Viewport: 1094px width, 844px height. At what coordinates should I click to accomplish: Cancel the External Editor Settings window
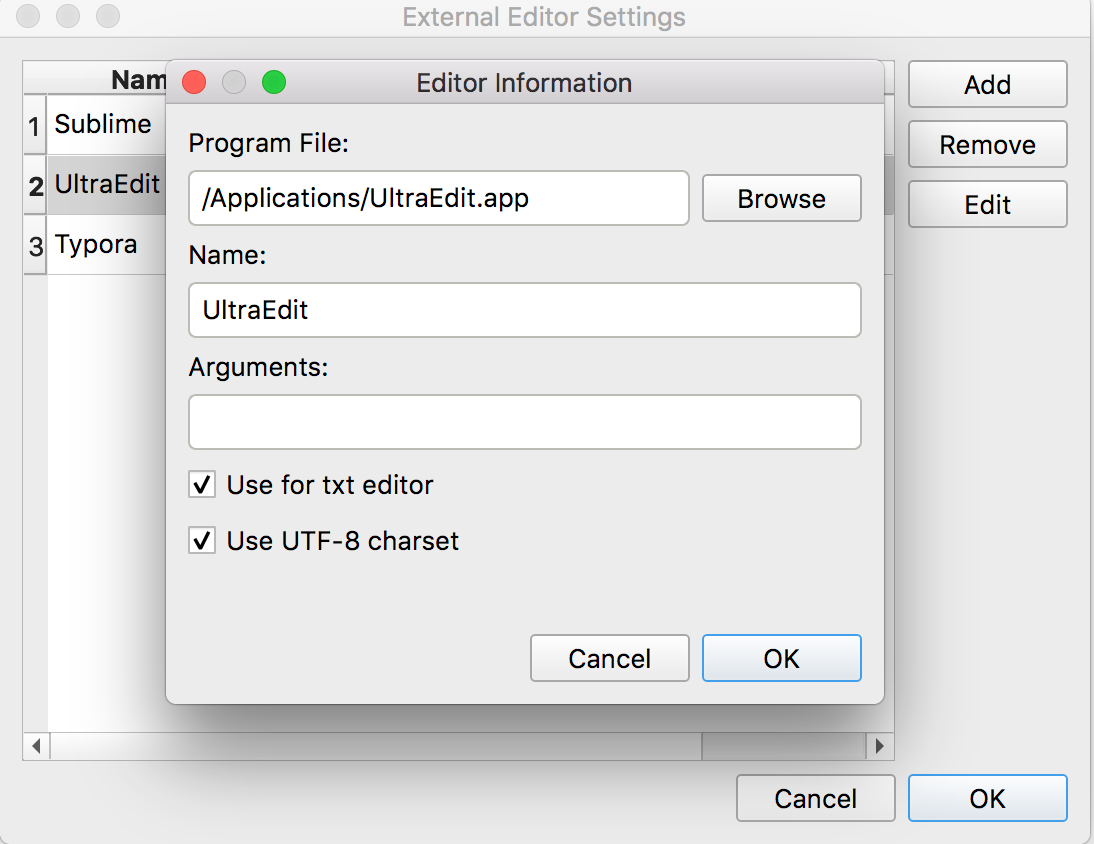click(815, 798)
